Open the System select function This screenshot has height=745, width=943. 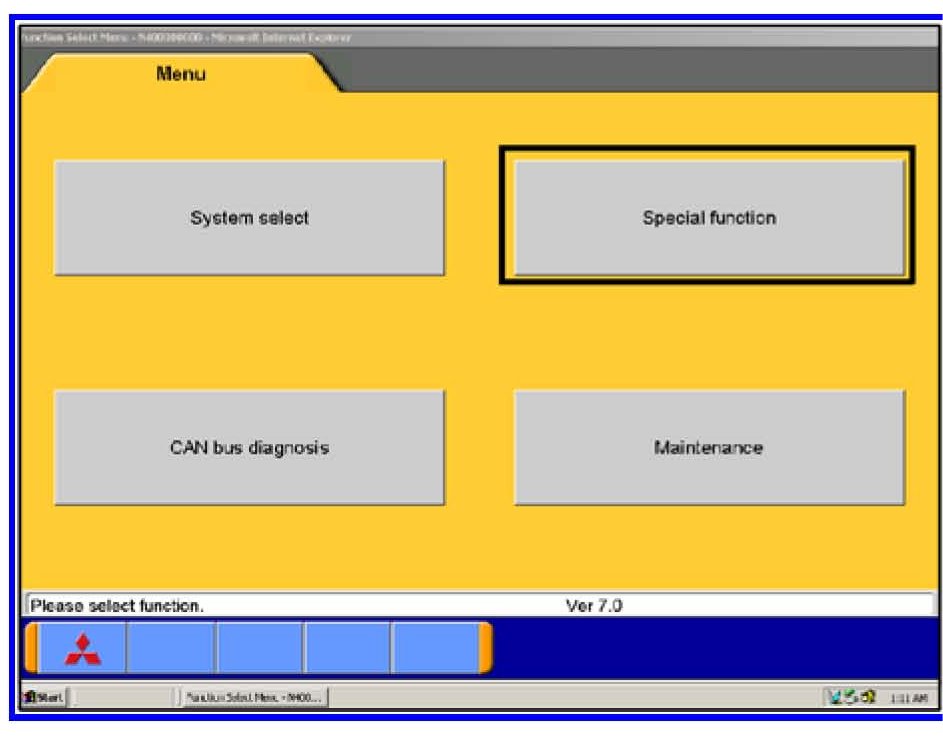[x=249, y=218]
